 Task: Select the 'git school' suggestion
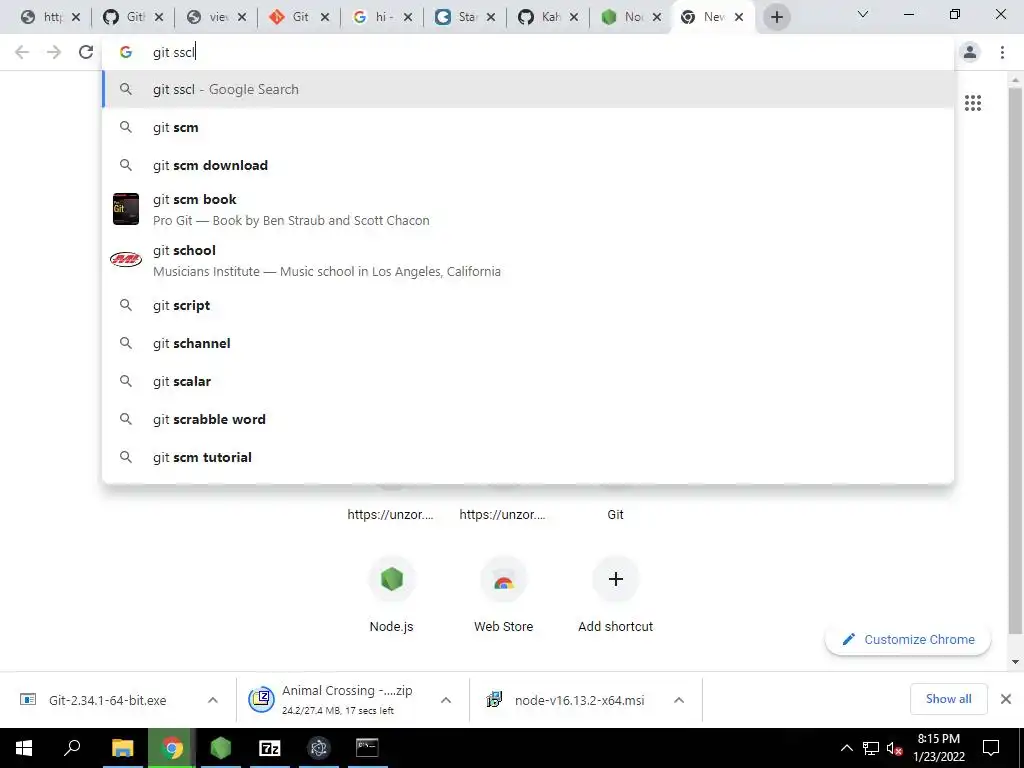(528, 260)
